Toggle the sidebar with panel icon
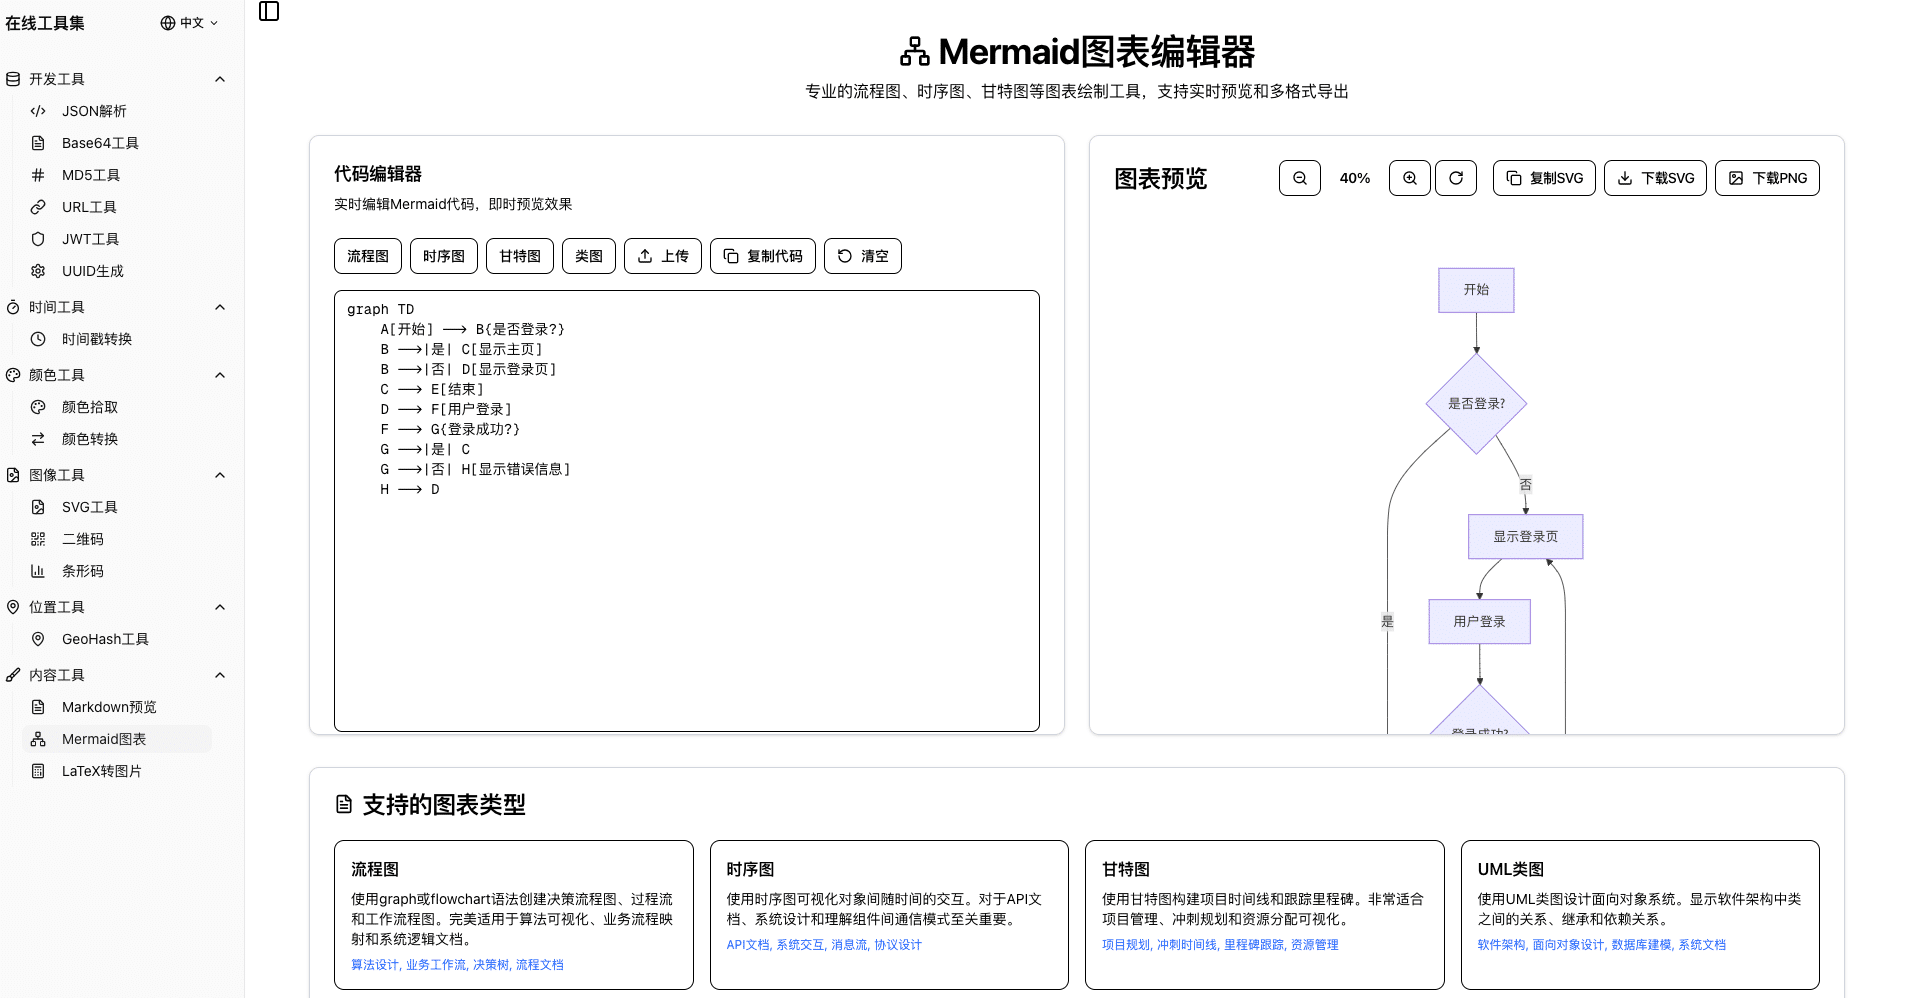 [268, 11]
